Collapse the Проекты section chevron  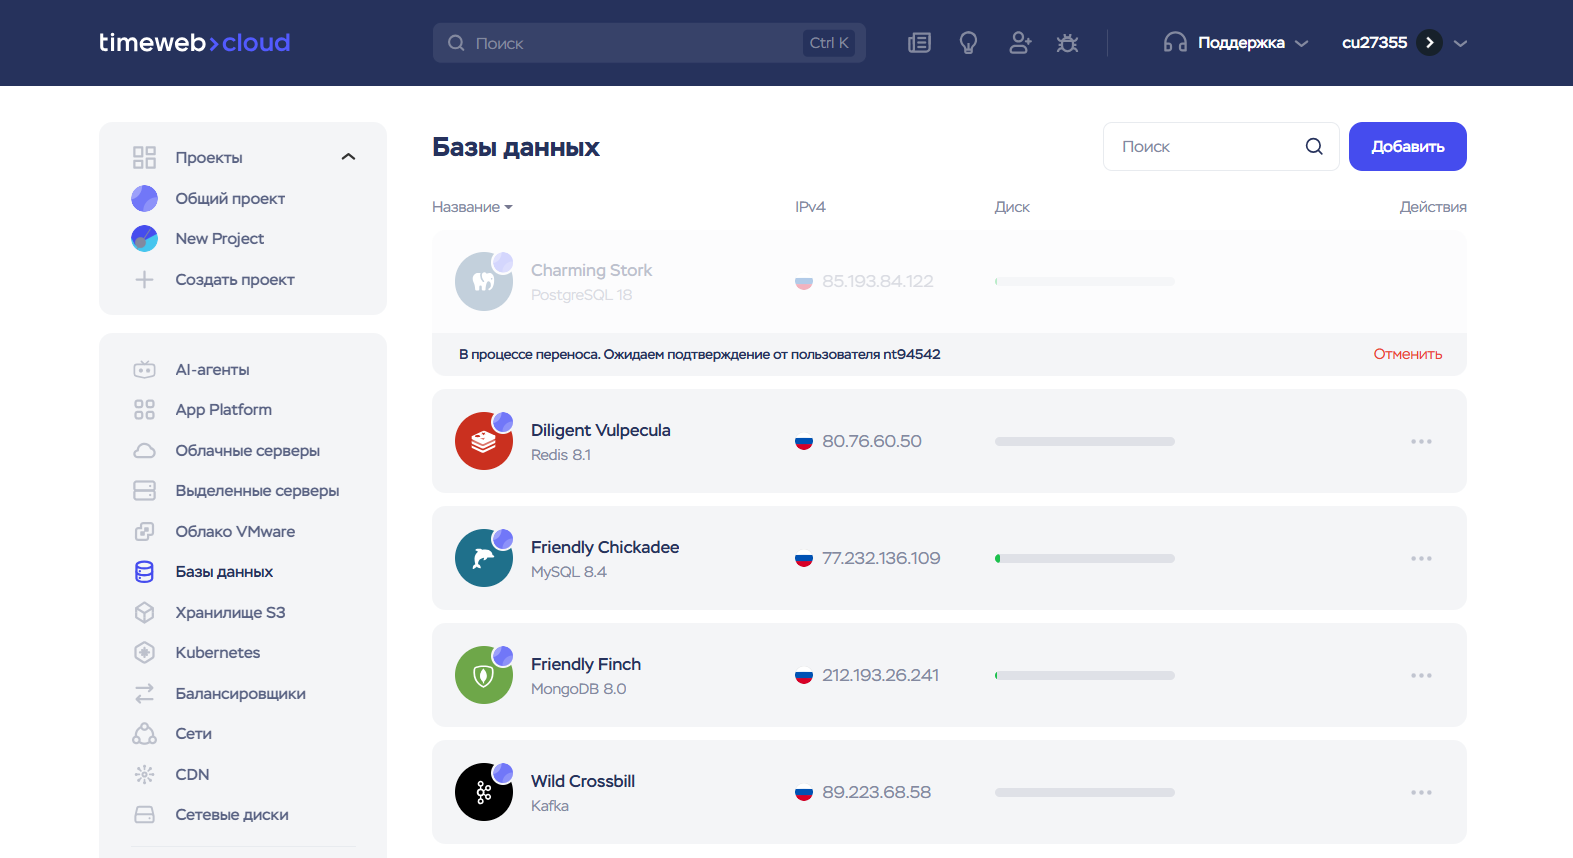[x=348, y=157]
